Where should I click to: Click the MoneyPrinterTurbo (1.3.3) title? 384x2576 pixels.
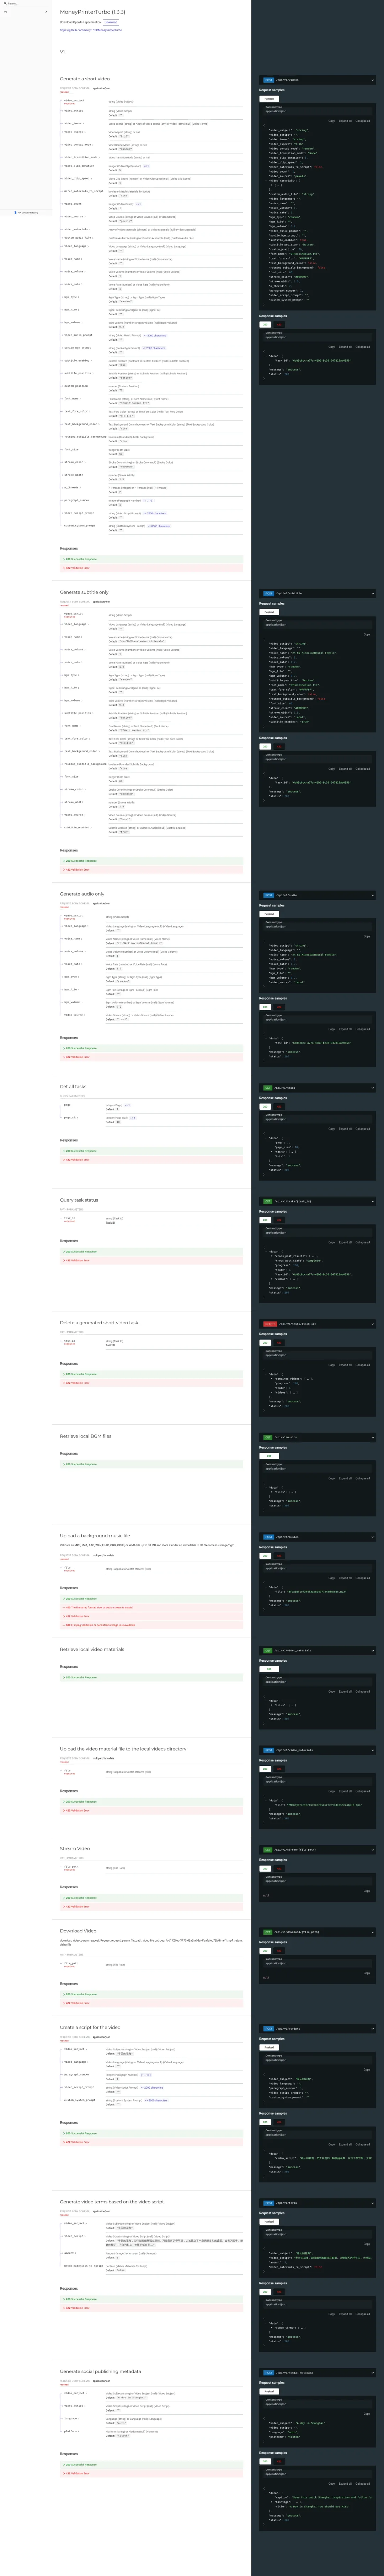pos(93,12)
